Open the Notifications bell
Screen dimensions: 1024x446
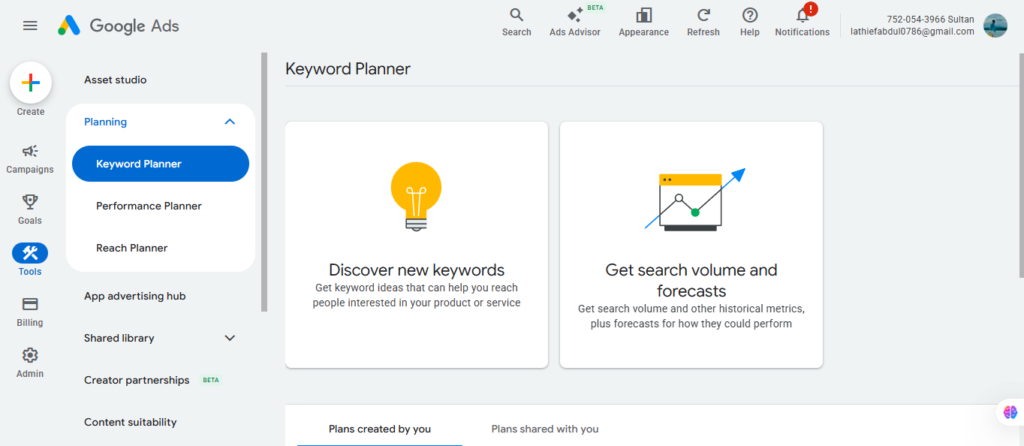[802, 22]
